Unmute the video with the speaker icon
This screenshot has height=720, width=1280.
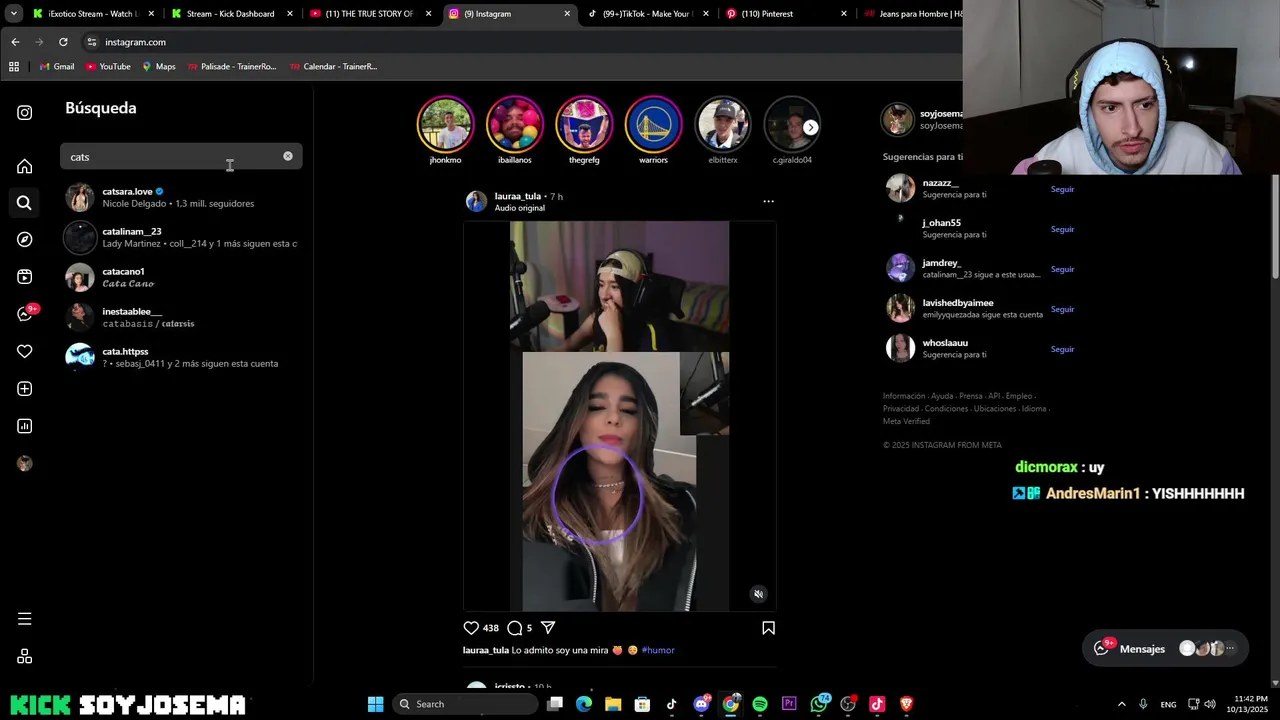[758, 594]
